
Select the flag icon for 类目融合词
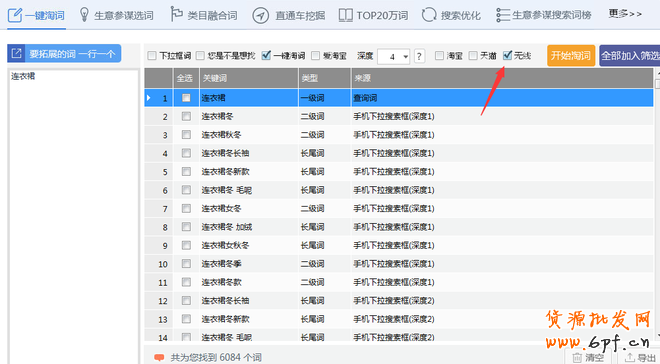pos(176,14)
